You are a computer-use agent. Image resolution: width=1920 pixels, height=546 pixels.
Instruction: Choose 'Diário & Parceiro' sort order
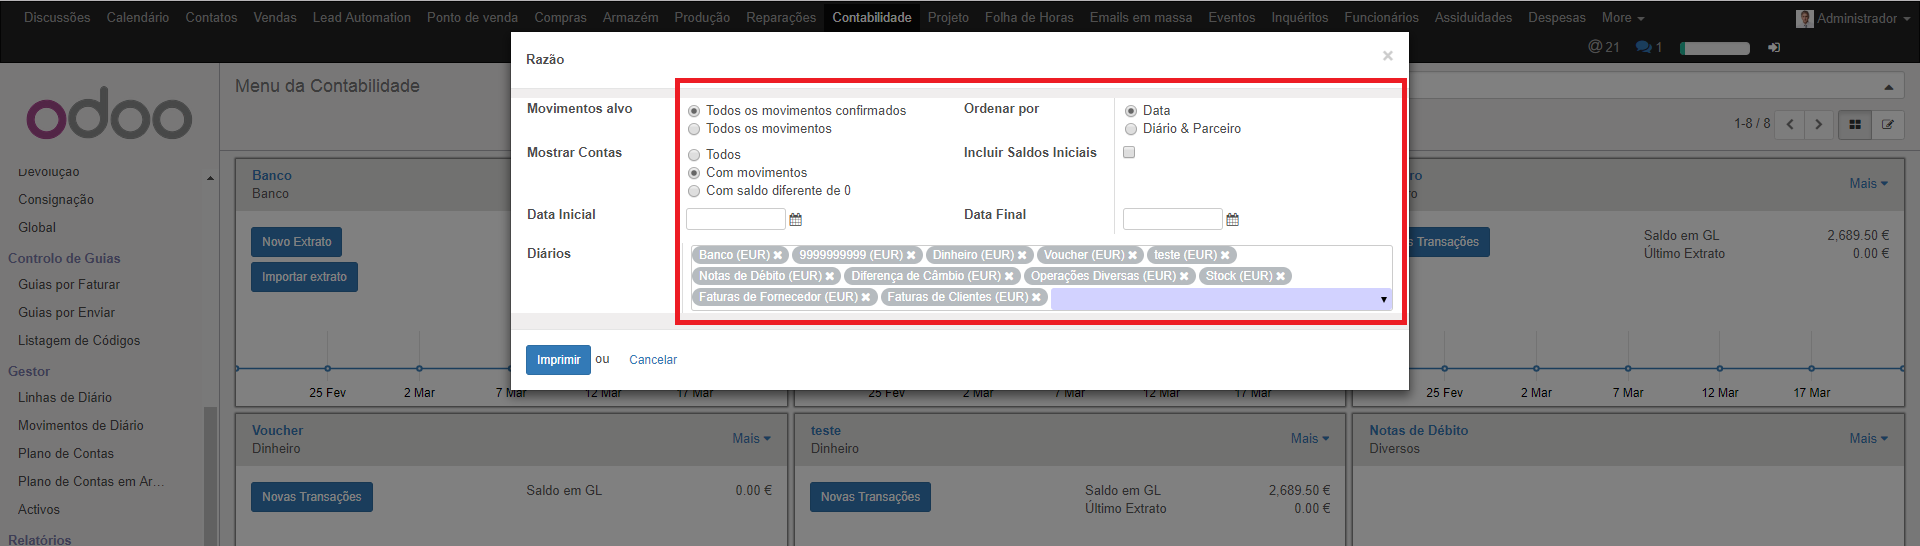(x=1131, y=129)
